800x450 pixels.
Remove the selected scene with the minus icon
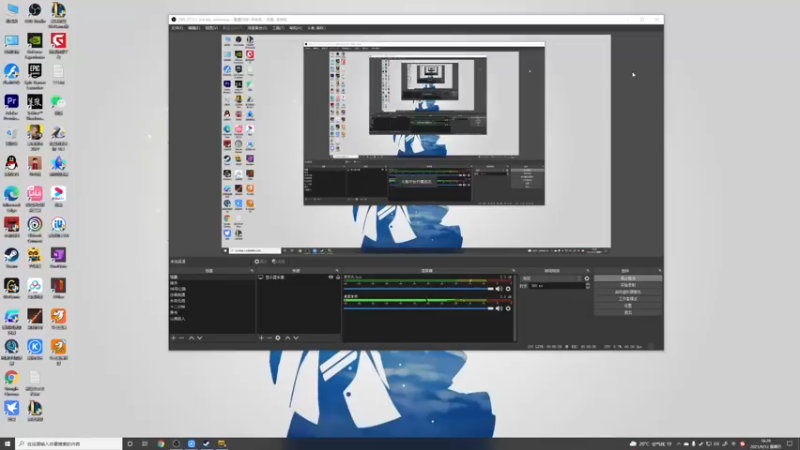(x=182, y=338)
